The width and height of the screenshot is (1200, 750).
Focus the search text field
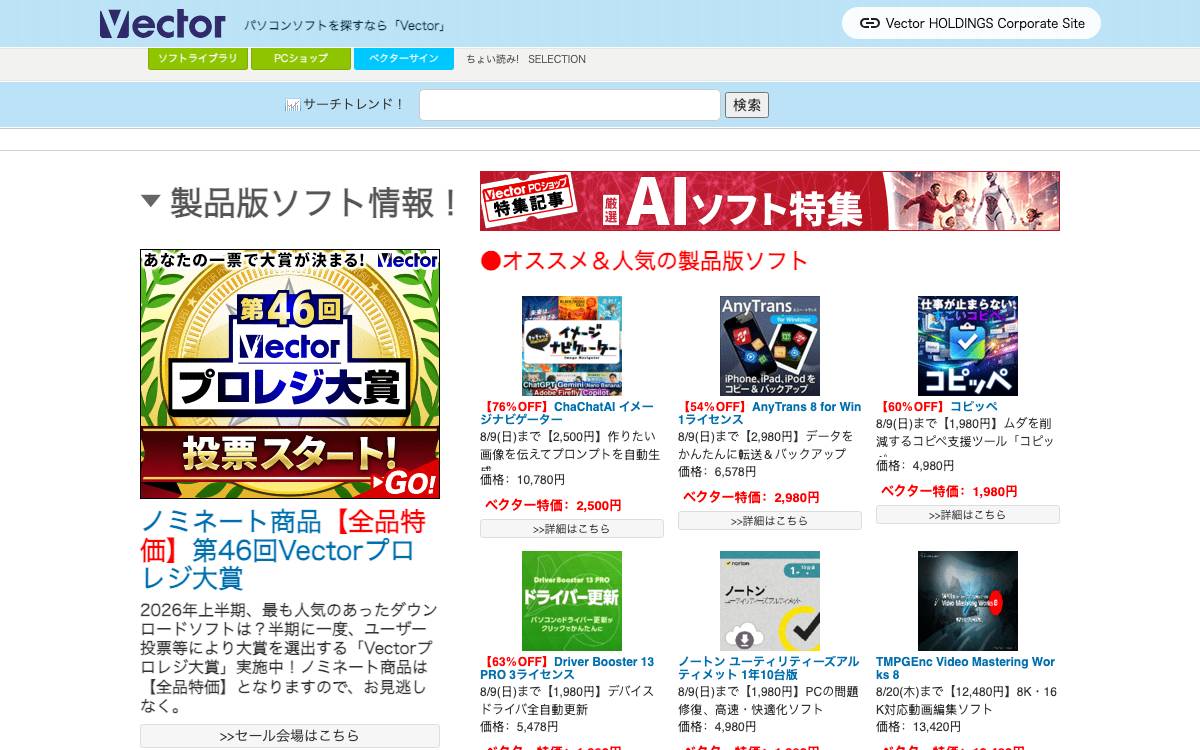tap(570, 105)
